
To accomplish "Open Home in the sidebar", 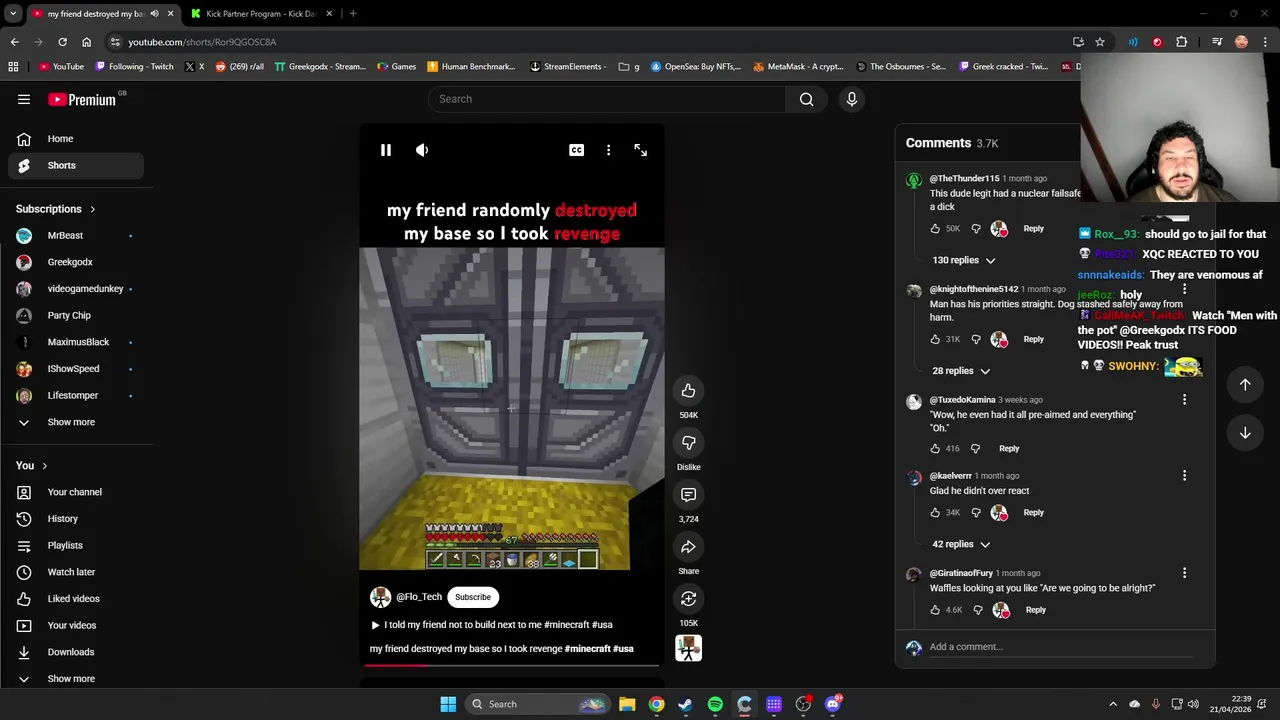I will tap(76, 139).
